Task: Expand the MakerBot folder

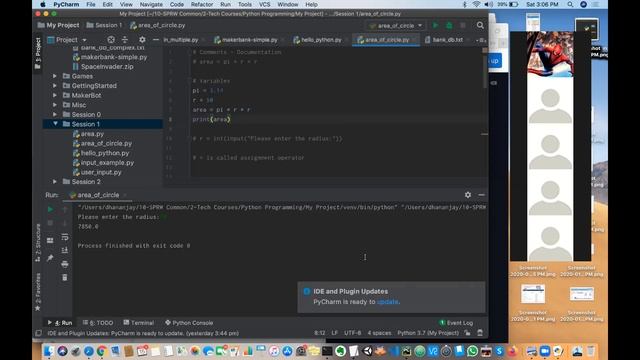Action: pyautogui.click(x=55, y=95)
